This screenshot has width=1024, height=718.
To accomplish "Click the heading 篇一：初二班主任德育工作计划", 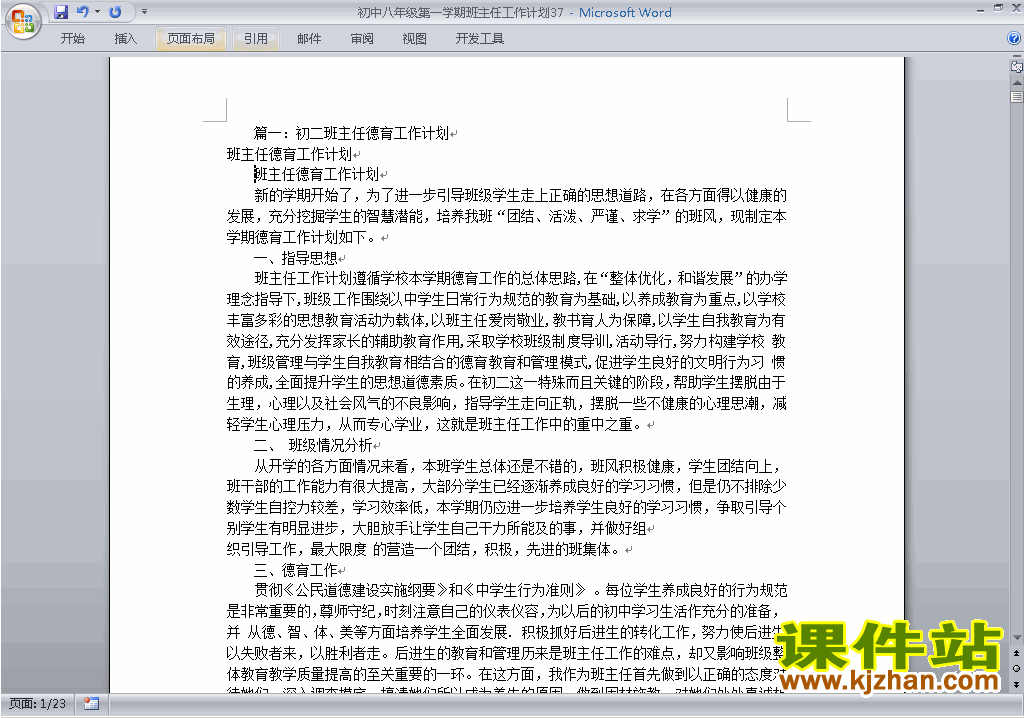I will point(351,133).
